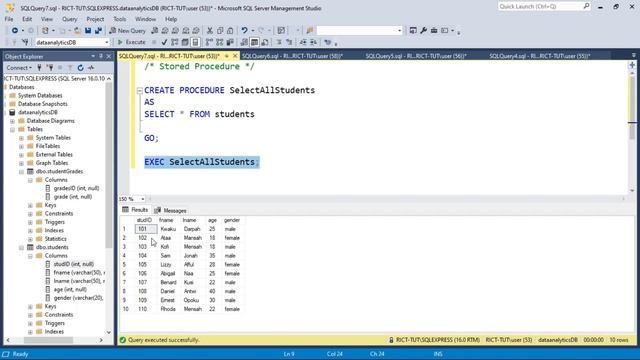Click the Cancel Executing Query stop icon
Screen dimensions: 640x360
click(x=154, y=42)
